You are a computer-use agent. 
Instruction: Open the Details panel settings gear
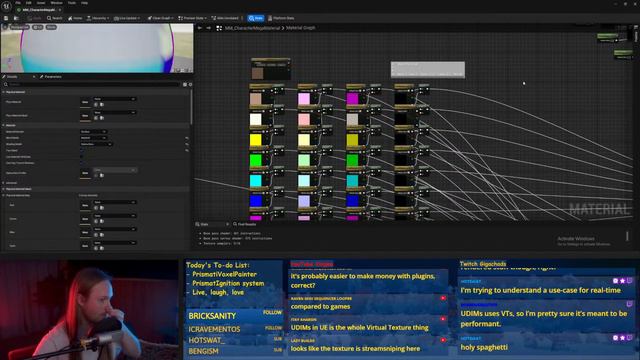190,84
